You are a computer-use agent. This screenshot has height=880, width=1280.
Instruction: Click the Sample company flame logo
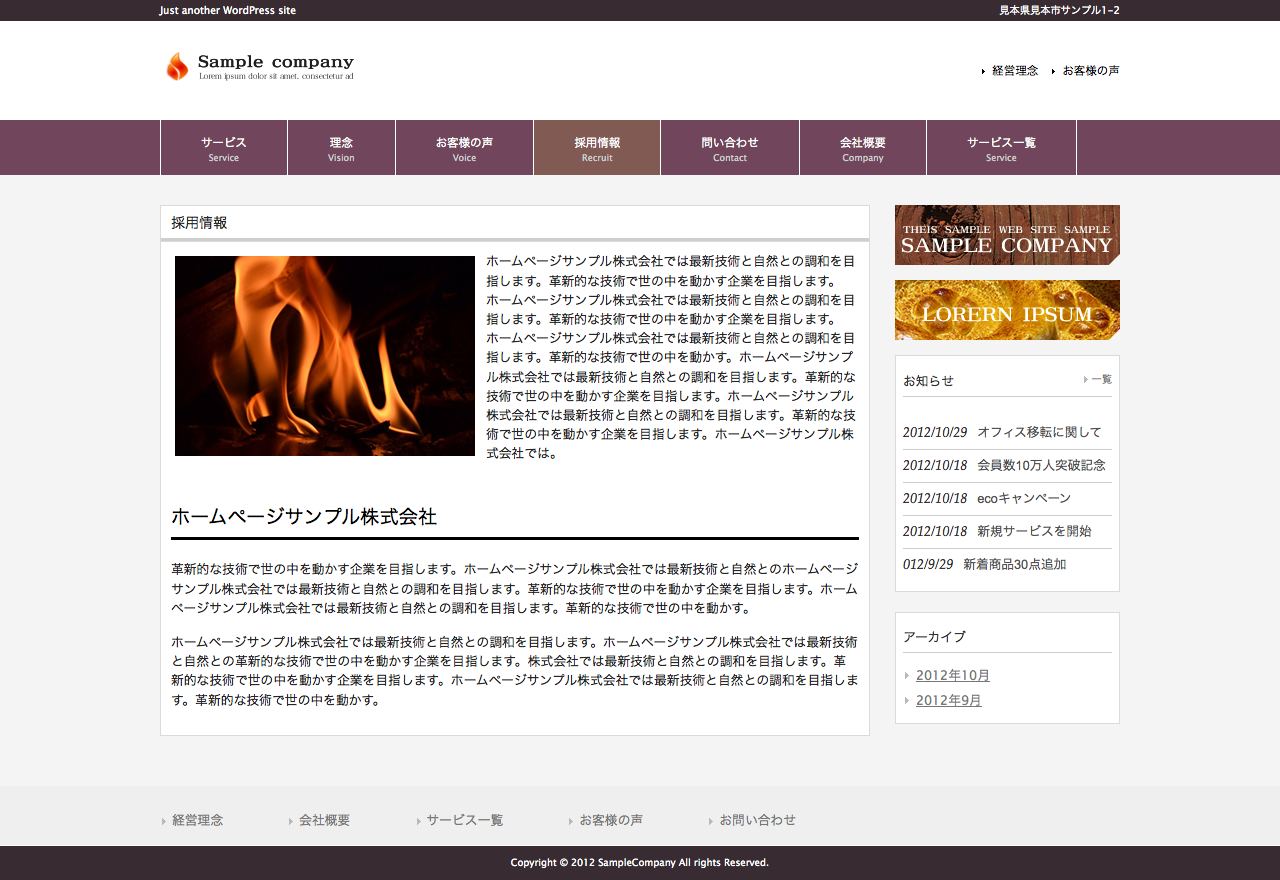pos(259,66)
